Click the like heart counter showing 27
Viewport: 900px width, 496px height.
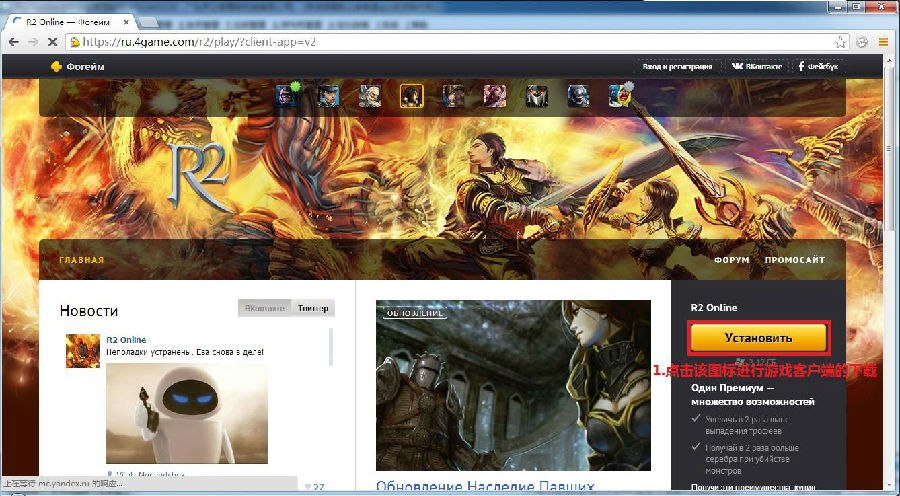click(315, 487)
